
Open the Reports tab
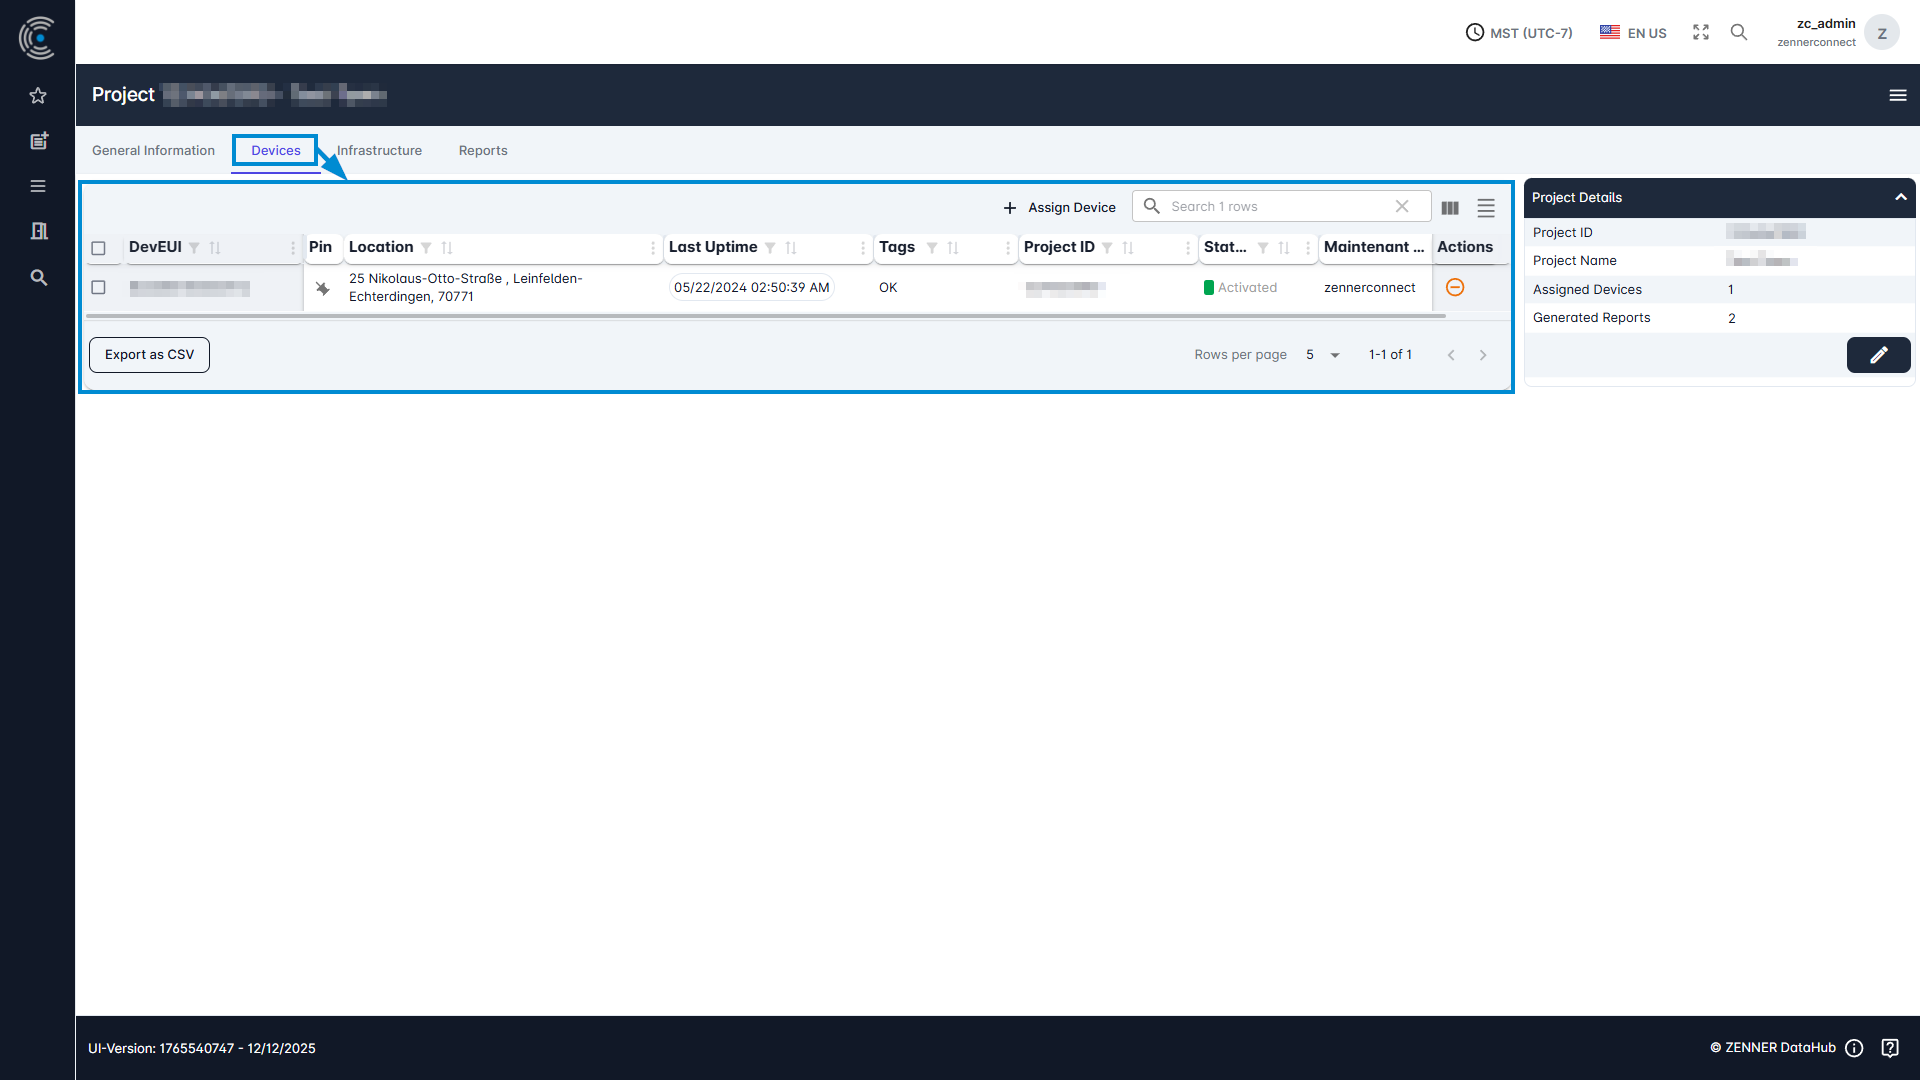tap(483, 151)
